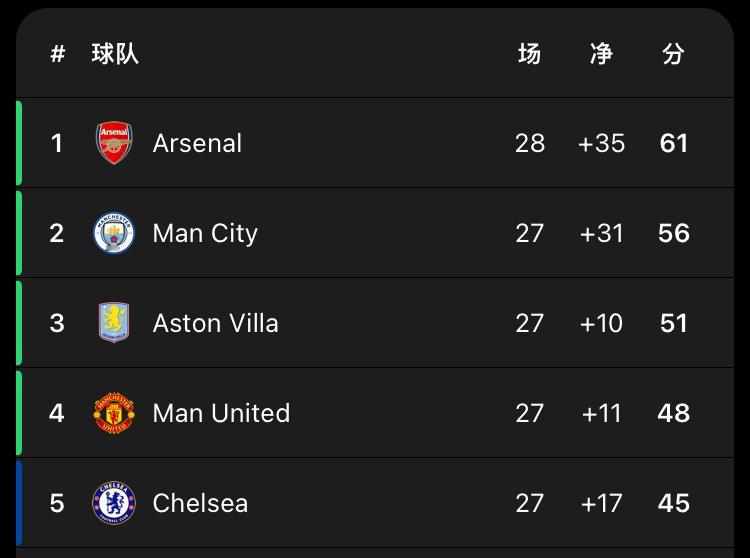Image resolution: width=750 pixels, height=558 pixels.
Task: Tap the Man United club crest
Action: pos(114,413)
